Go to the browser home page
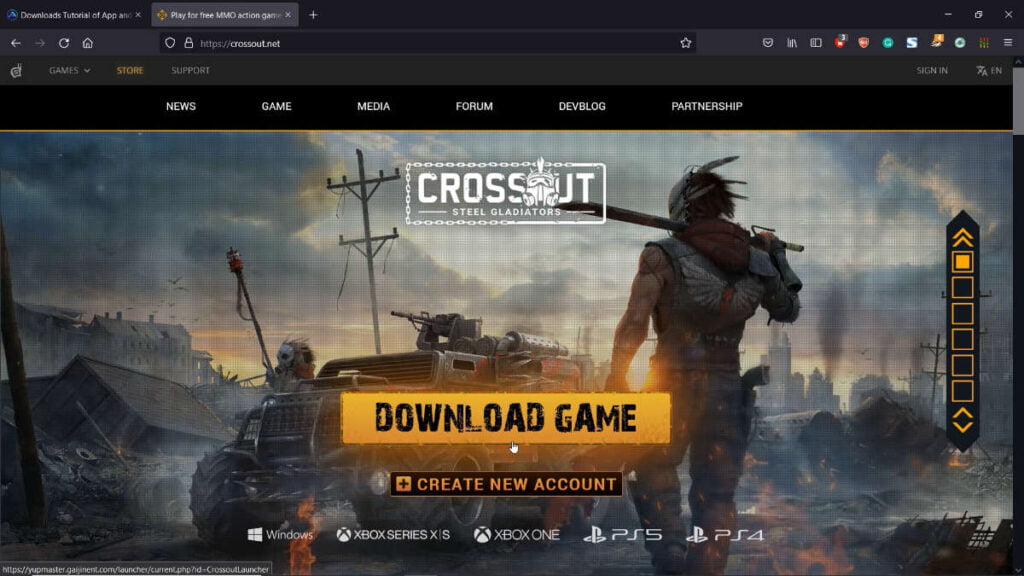This screenshot has height=576, width=1024. 88,43
